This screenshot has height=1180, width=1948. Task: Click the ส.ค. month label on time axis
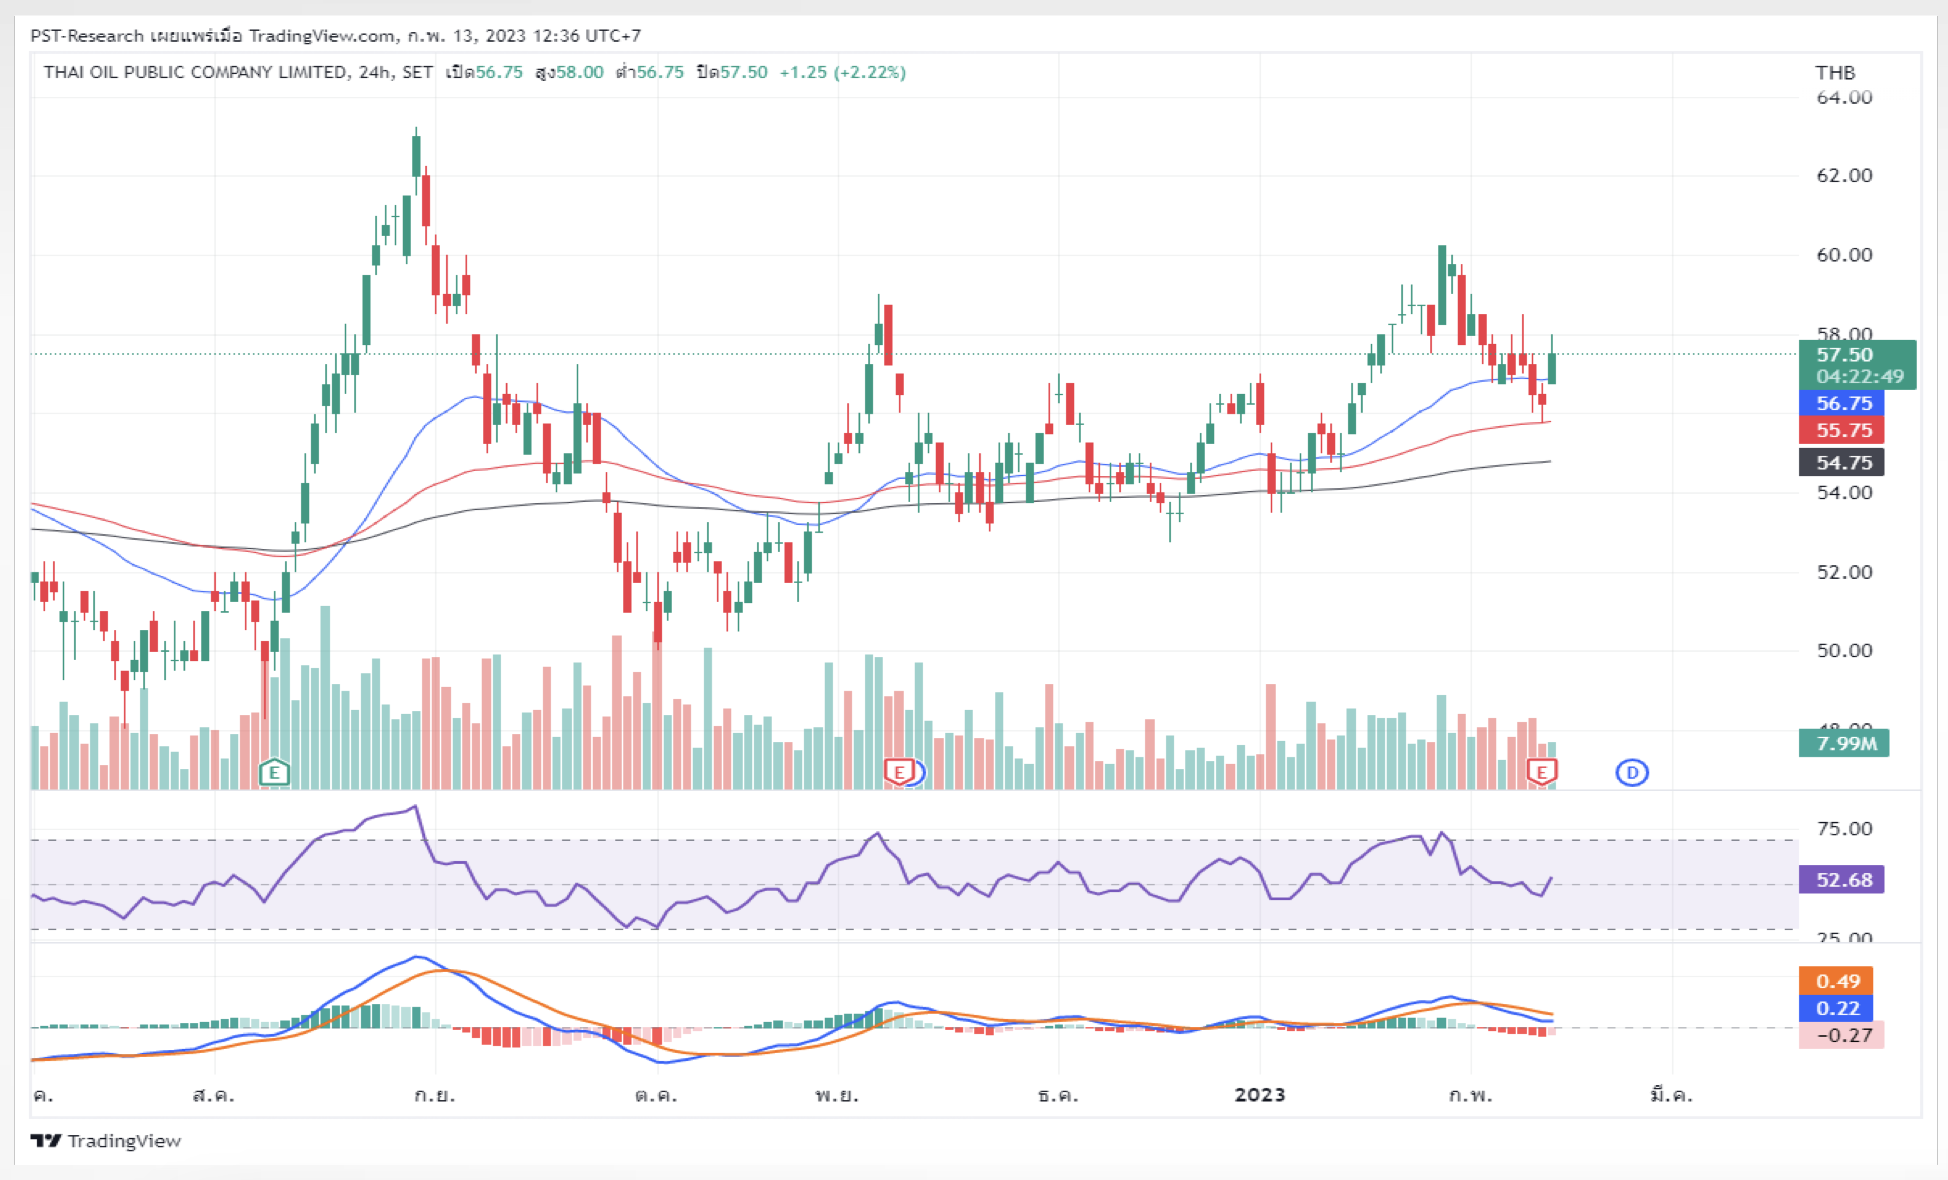pos(213,1094)
